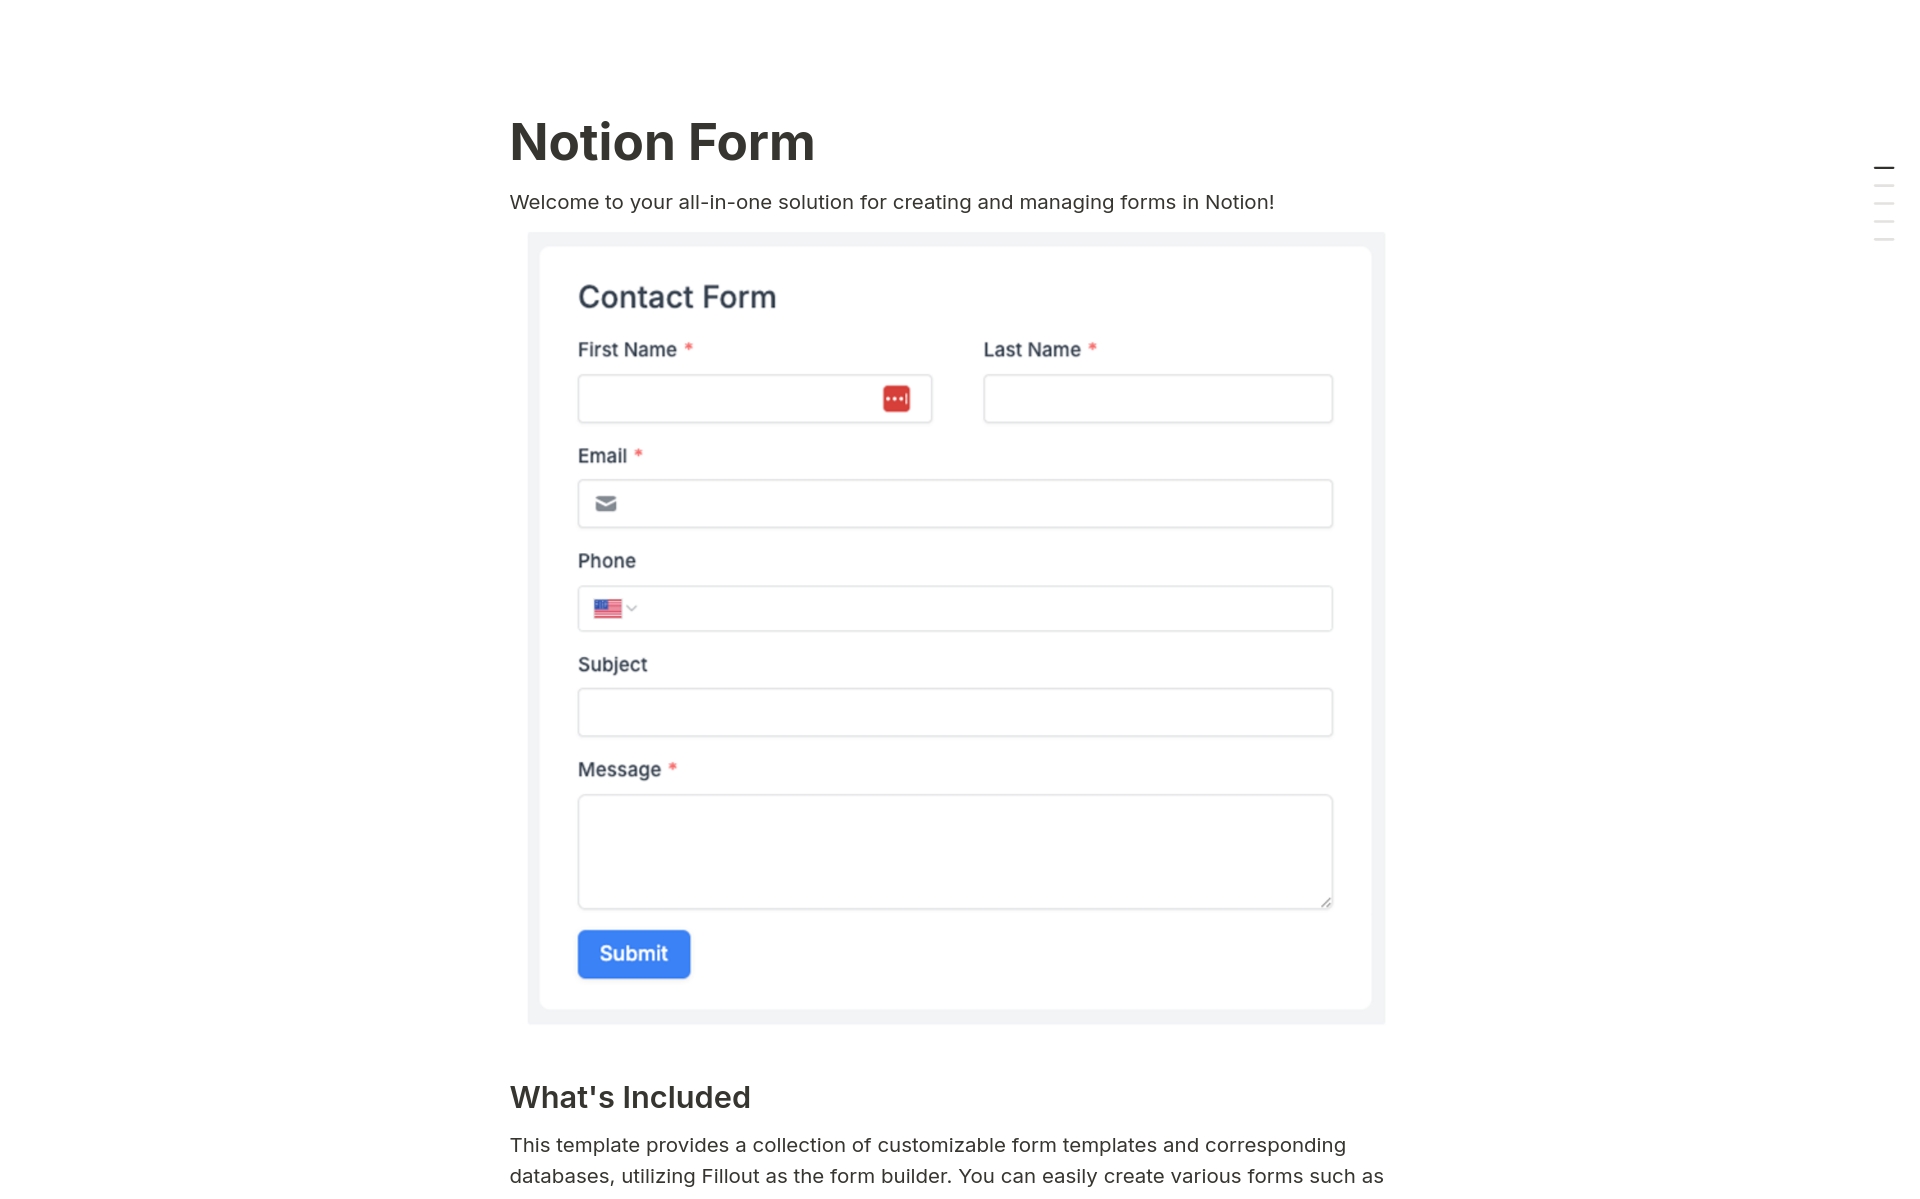Go to the fourth outline marker
Viewport: 1920px width, 1199px height.
tap(1884, 222)
